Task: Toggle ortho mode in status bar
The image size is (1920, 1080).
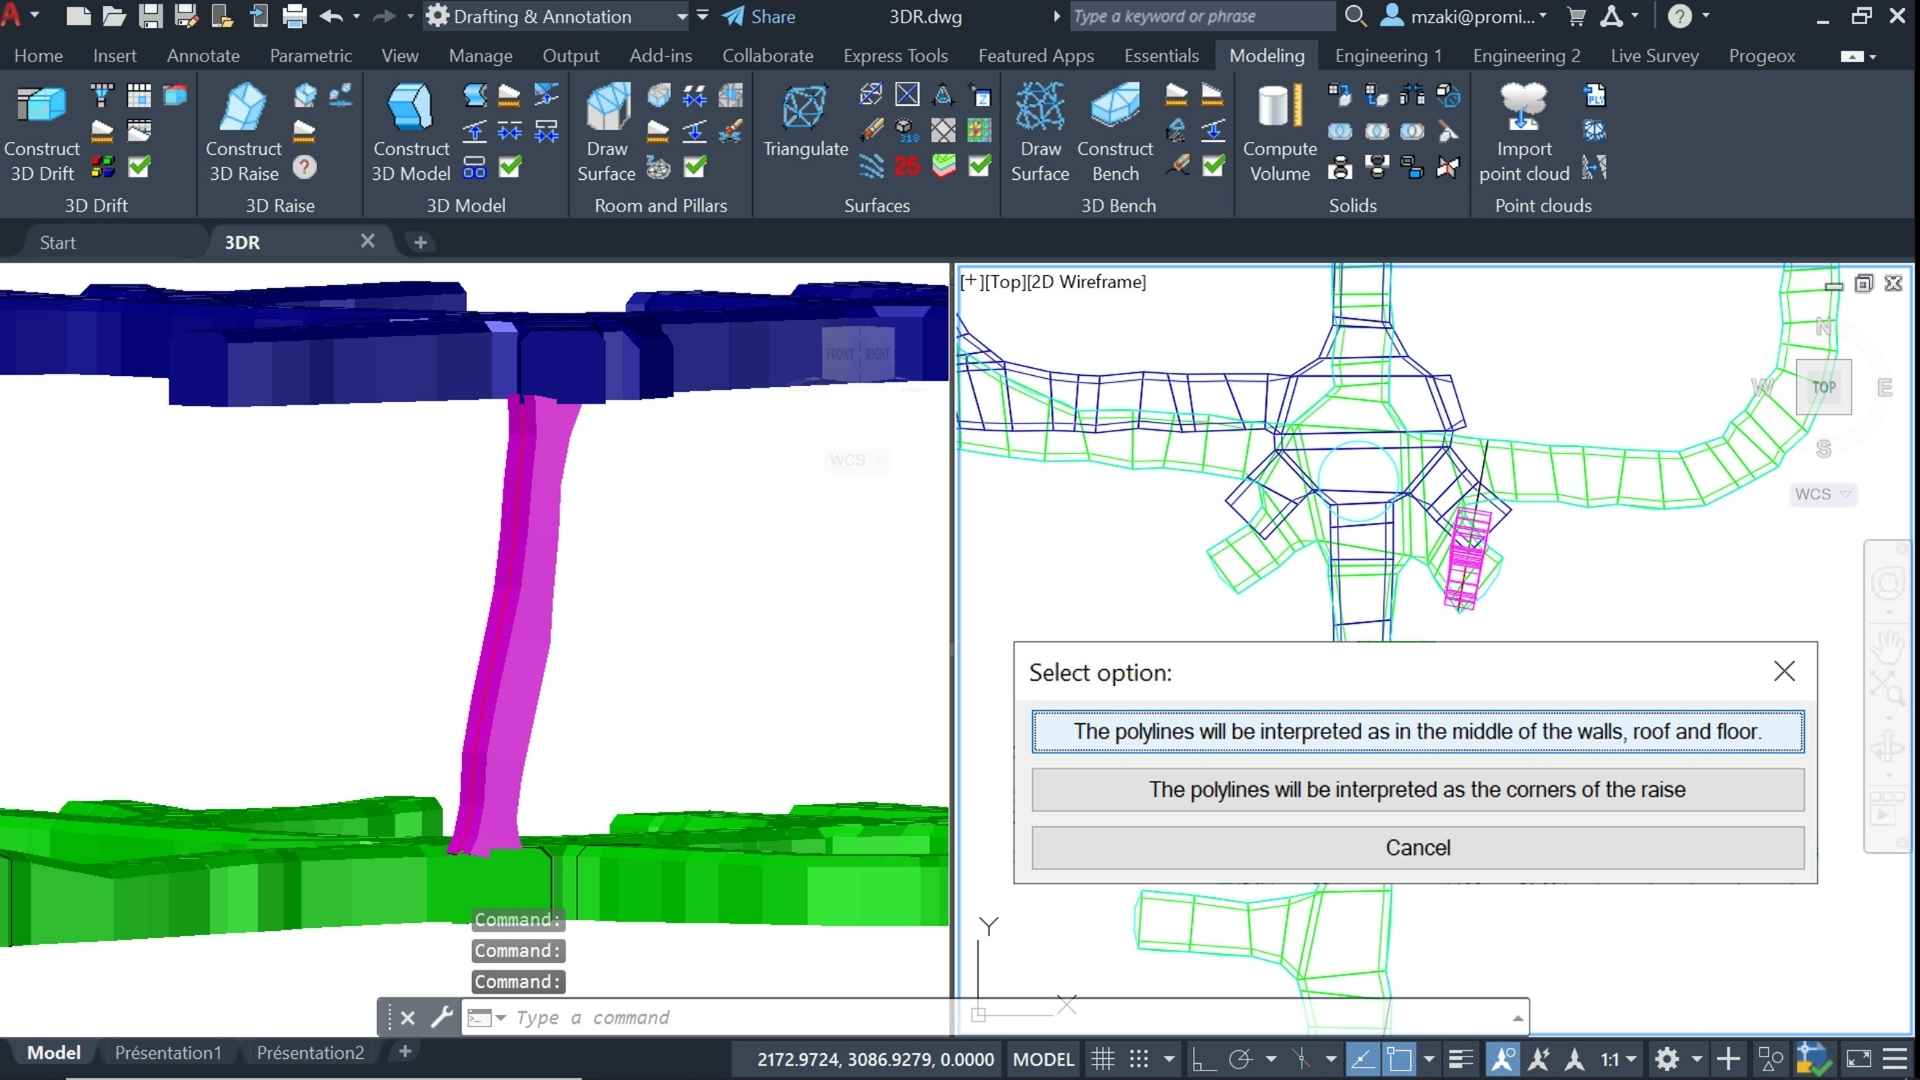Action: click(1203, 1059)
